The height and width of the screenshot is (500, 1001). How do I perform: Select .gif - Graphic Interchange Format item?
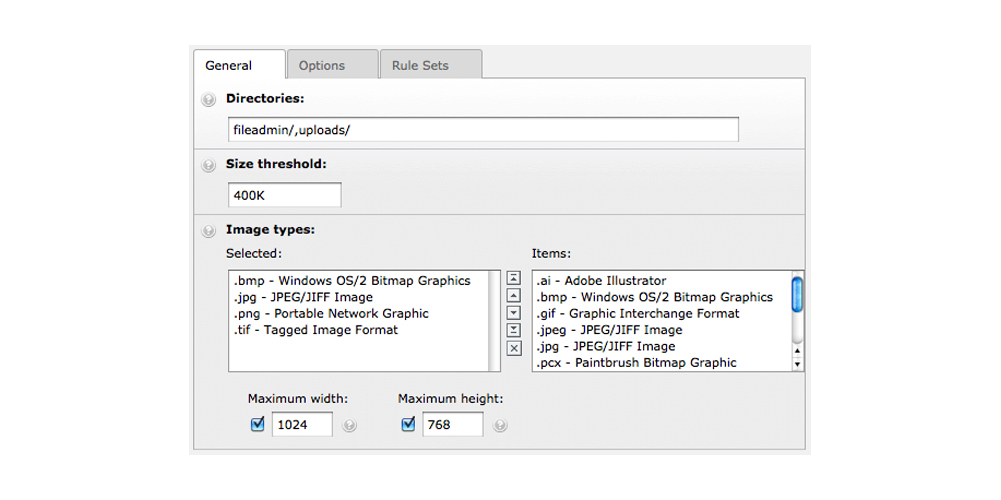click(638, 314)
